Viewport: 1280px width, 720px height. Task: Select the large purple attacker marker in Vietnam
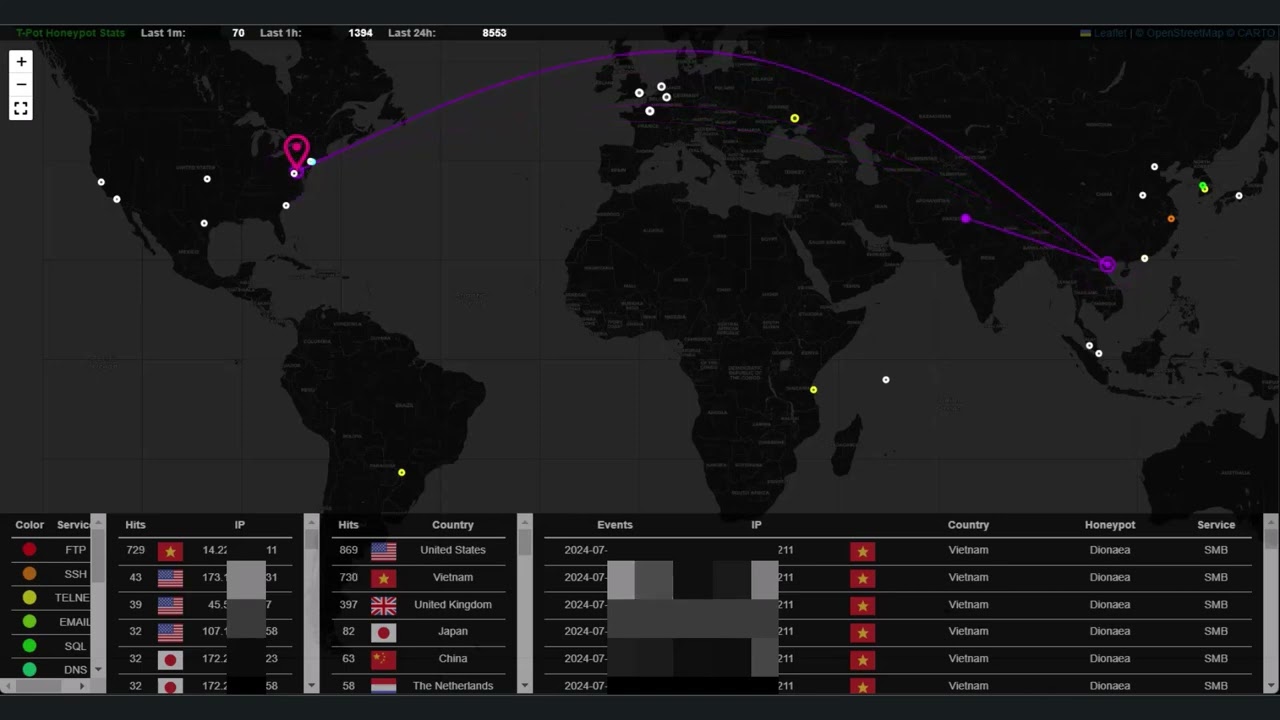click(x=1107, y=264)
